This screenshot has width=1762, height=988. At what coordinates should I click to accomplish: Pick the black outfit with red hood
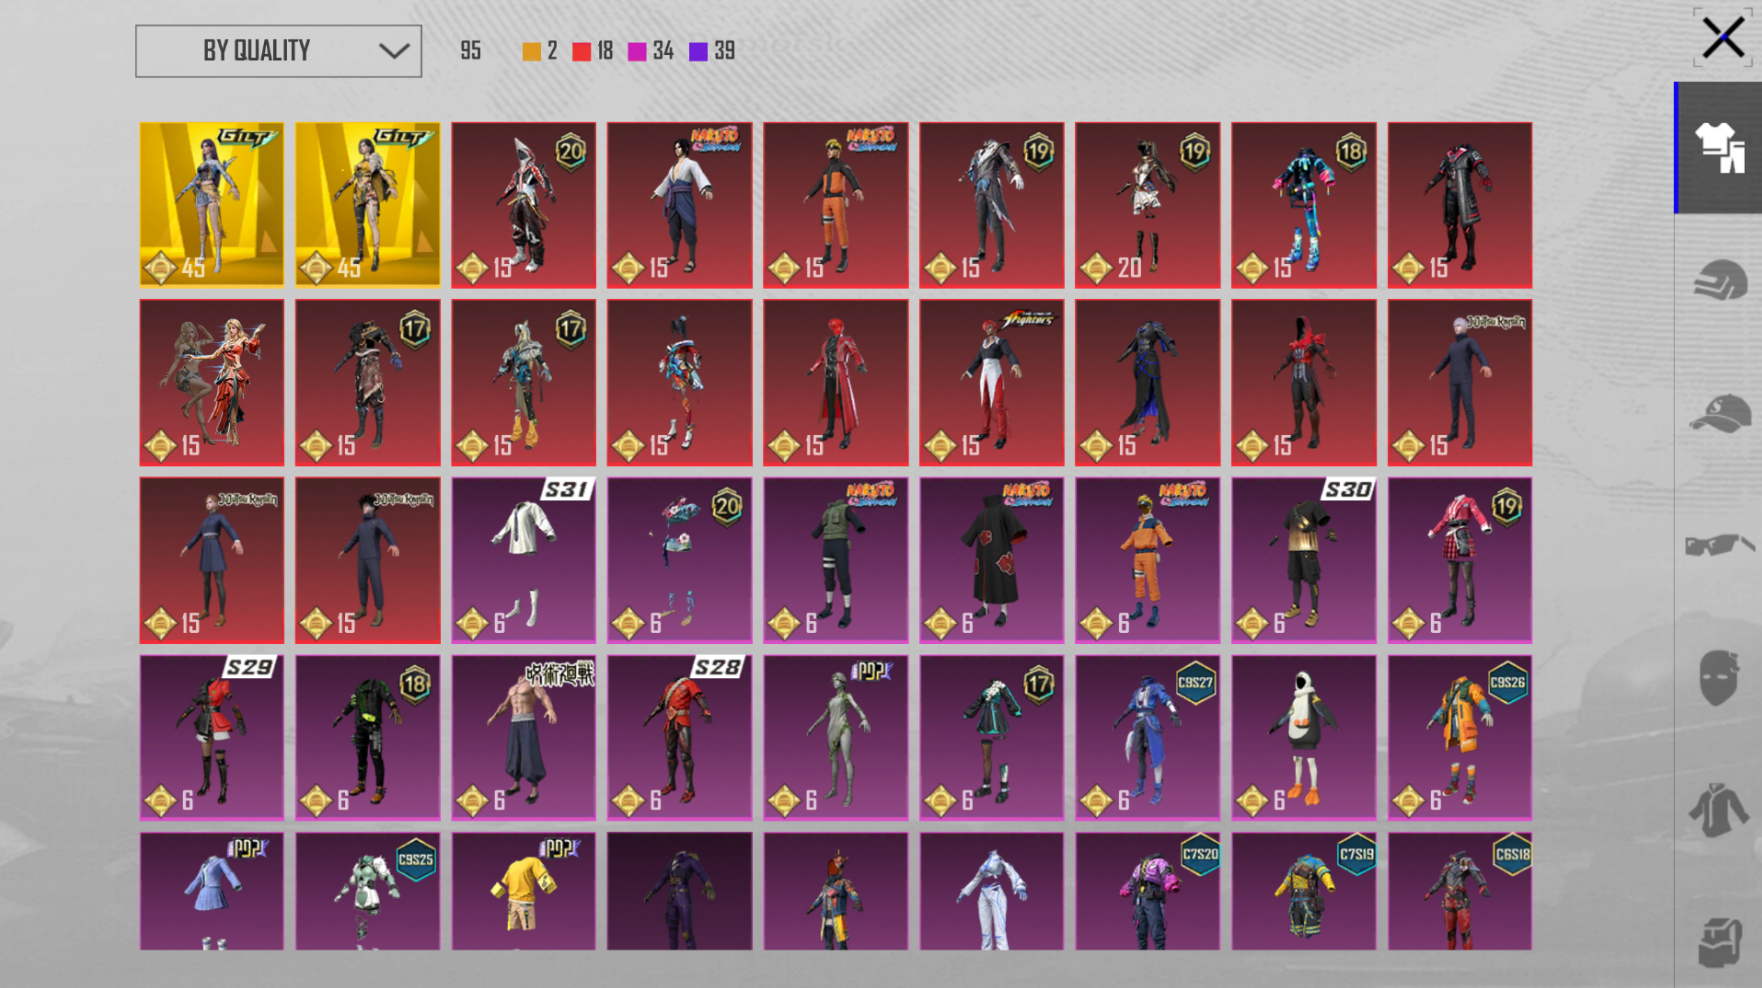pyautogui.click(x=1304, y=383)
